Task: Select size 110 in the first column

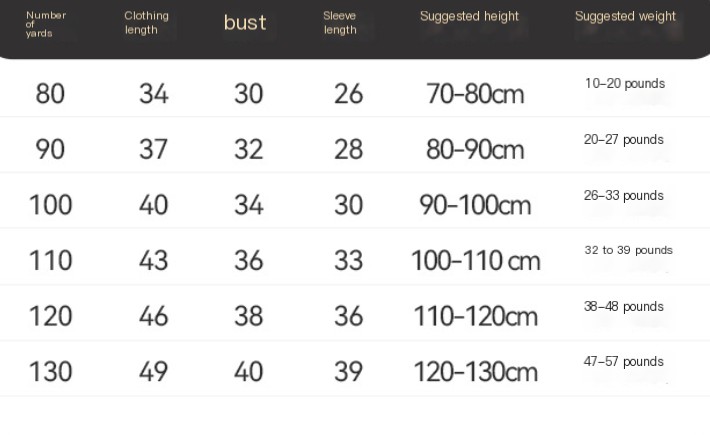Action: 50,261
